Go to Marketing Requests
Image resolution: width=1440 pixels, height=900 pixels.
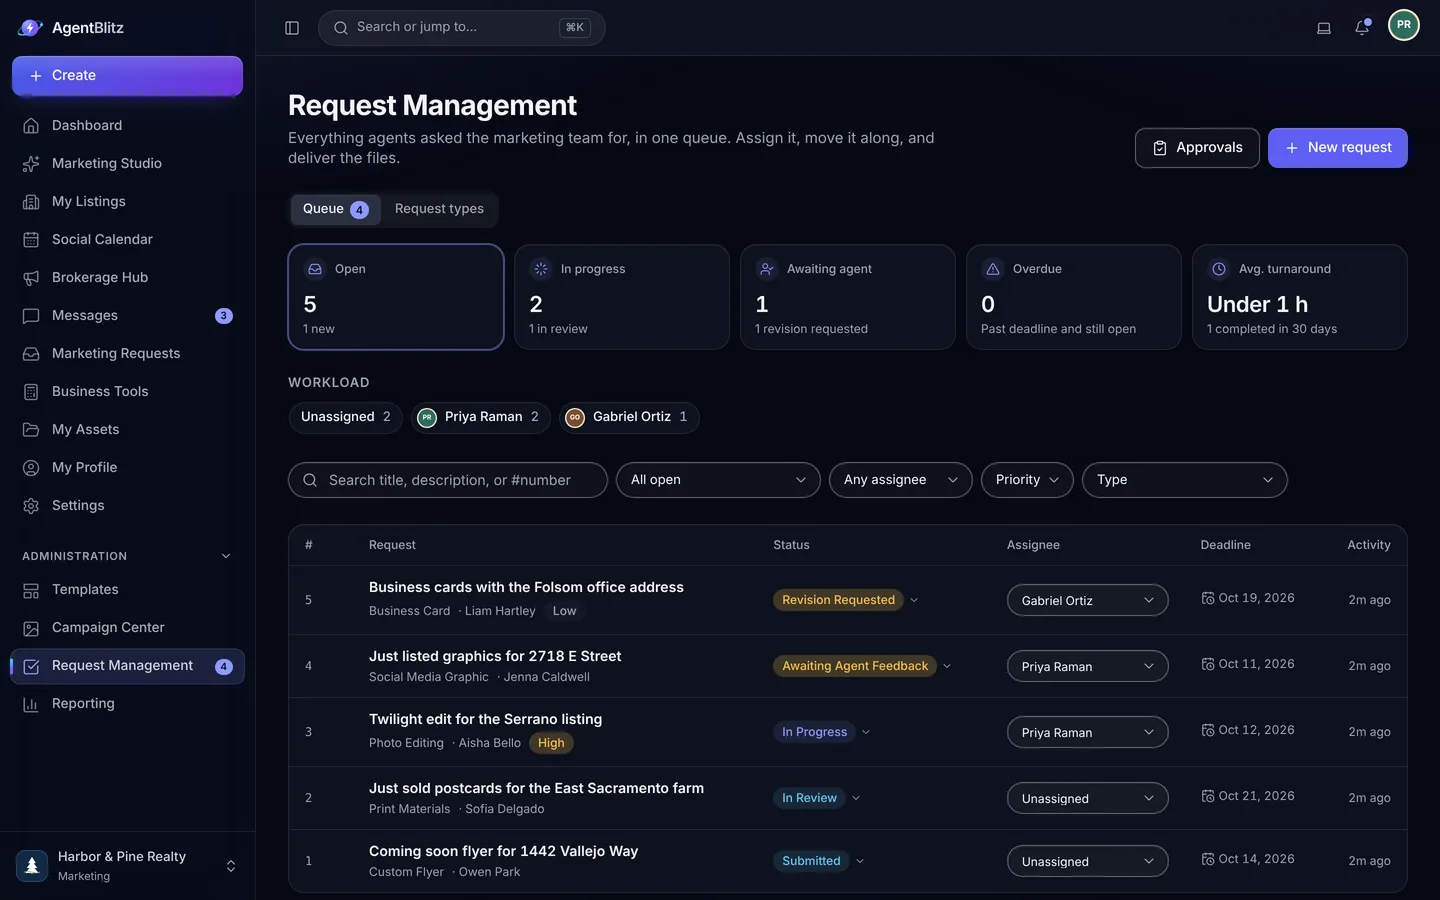(127, 354)
